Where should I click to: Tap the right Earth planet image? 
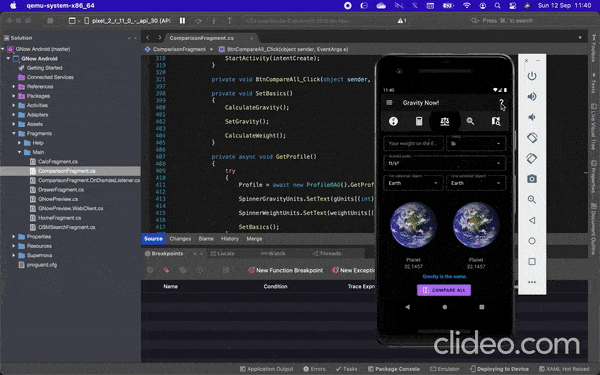(x=476, y=225)
